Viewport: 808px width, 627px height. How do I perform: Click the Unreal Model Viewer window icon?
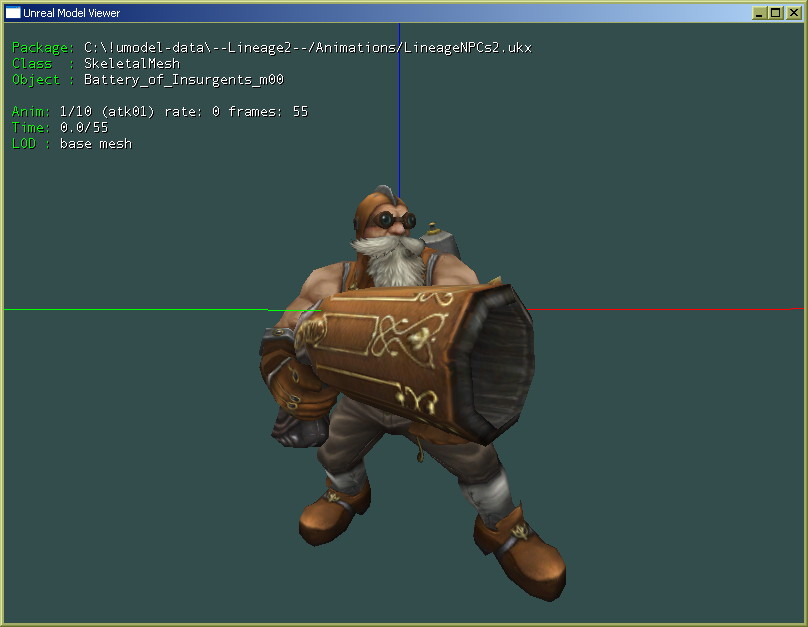coord(12,13)
